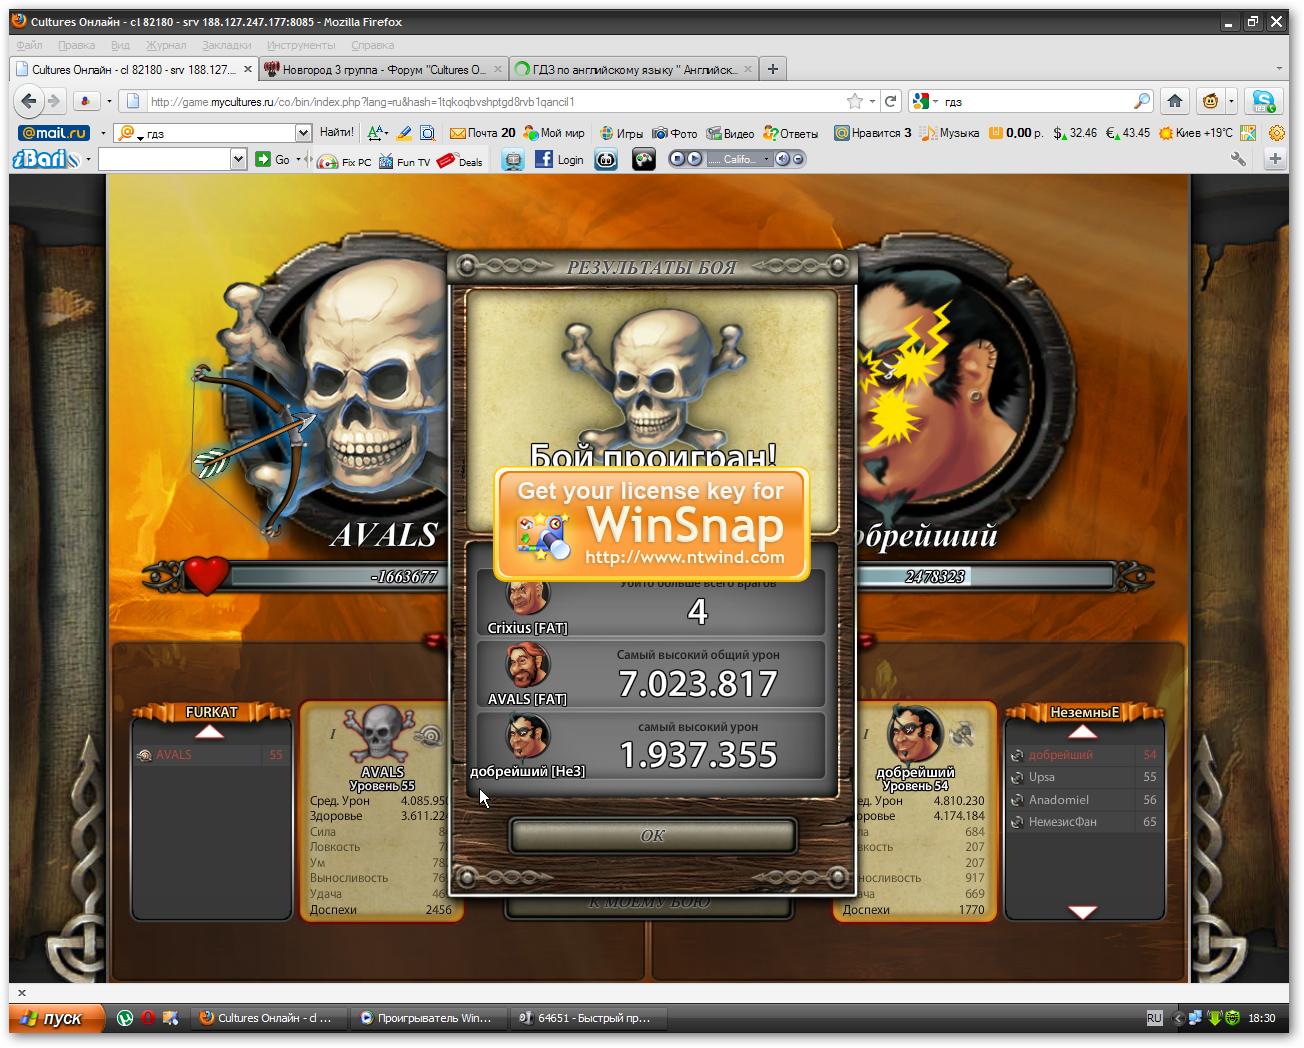The width and height of the screenshot is (1304, 1048).
Task: Select AVALS [FAT] portrait in results
Action: 527,666
